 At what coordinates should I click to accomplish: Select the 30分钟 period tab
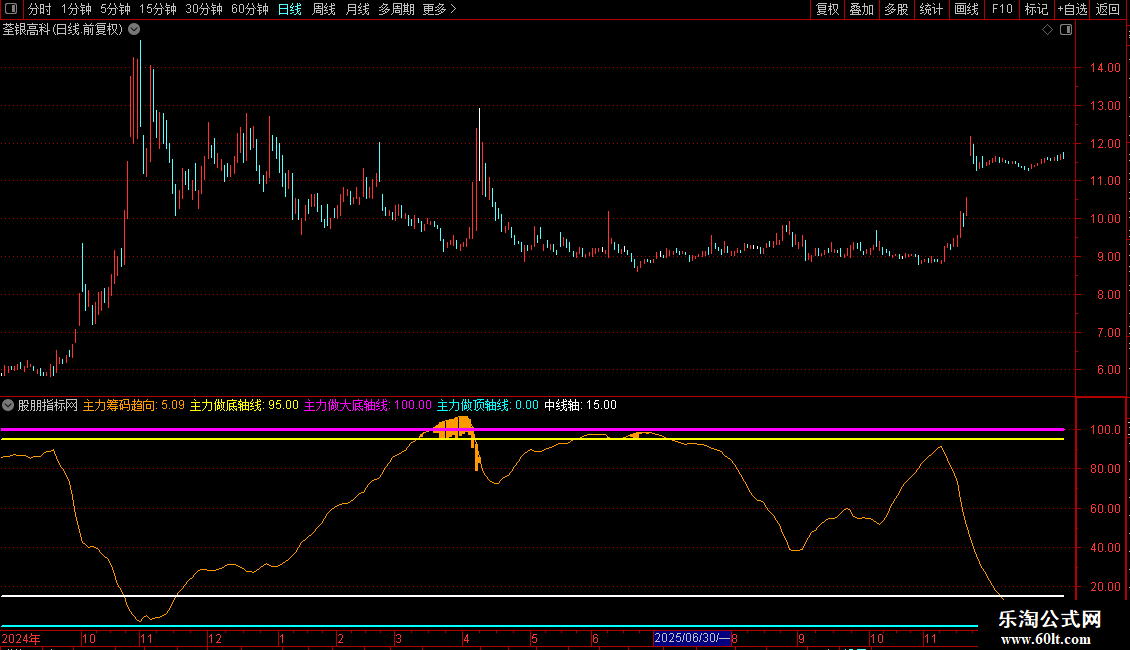[x=204, y=9]
